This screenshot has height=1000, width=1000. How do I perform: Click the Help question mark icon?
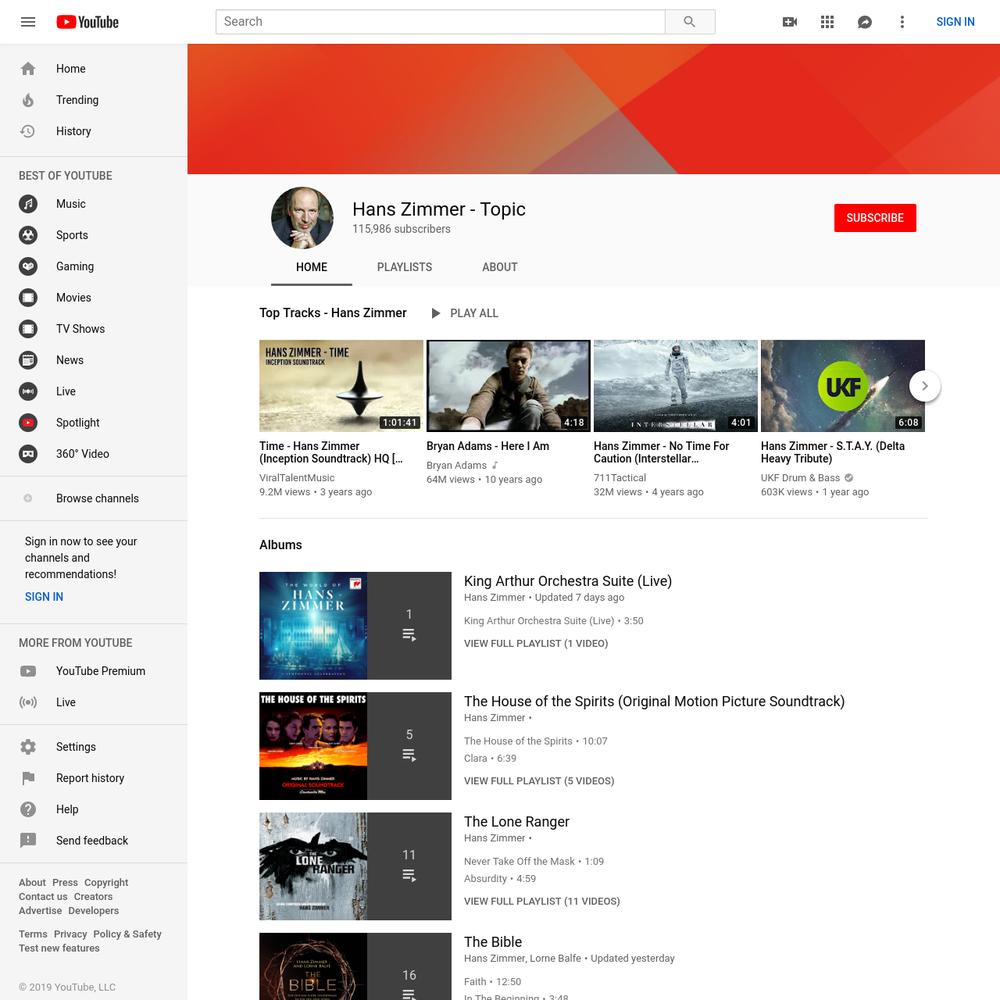pyautogui.click(x=28, y=809)
